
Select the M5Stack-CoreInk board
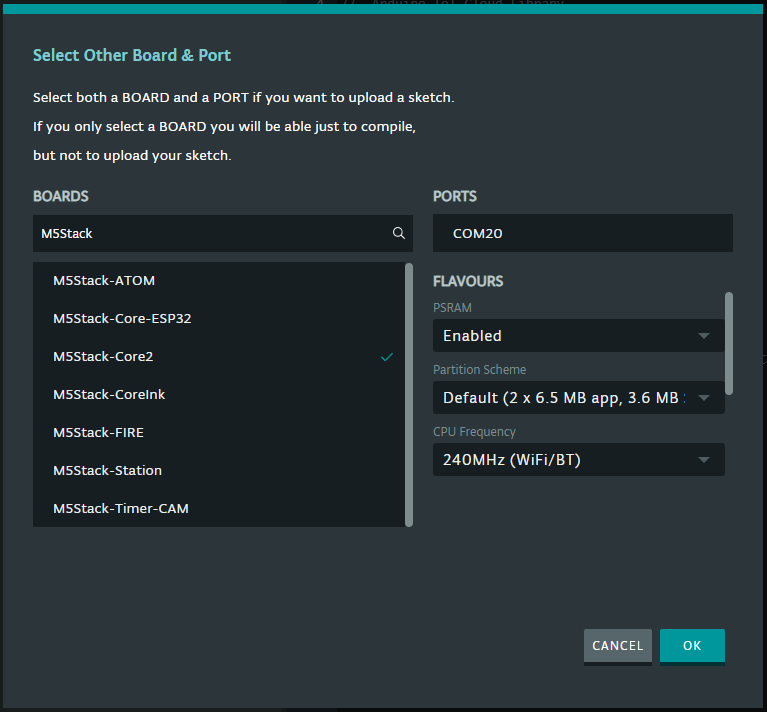point(219,395)
